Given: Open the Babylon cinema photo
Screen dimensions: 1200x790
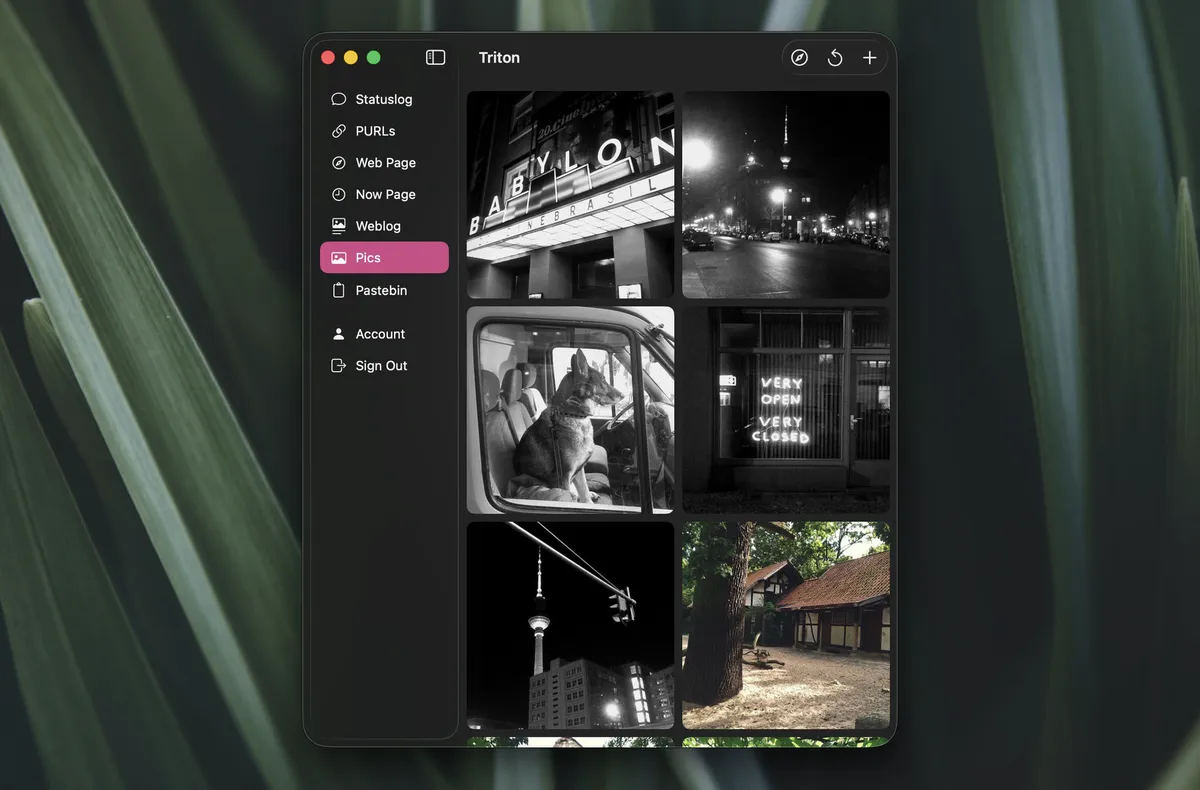Looking at the screenshot, I should [570, 195].
